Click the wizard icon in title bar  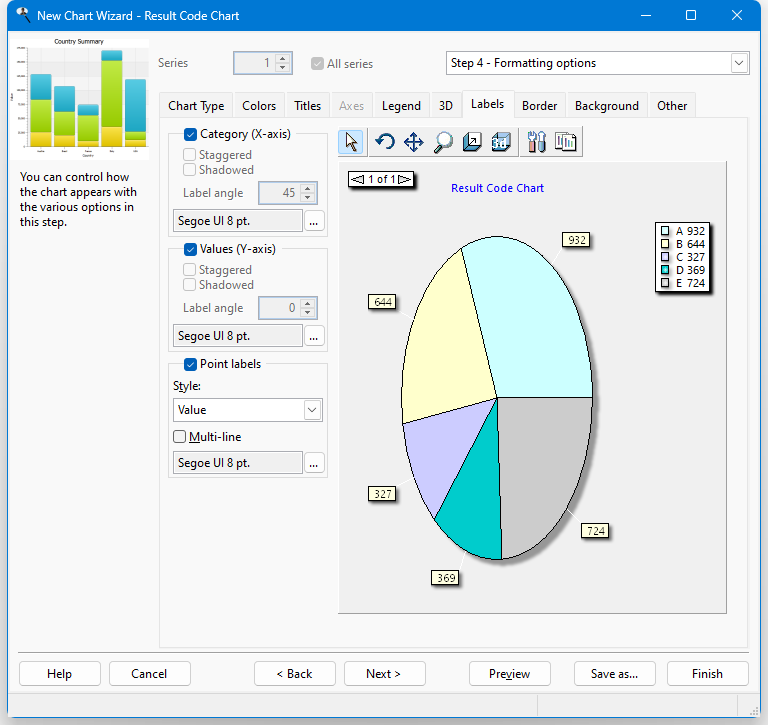click(23, 15)
